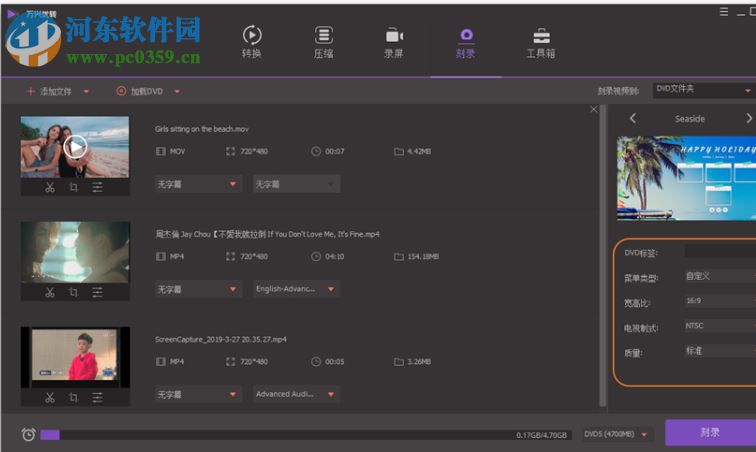Click the DVD标签 label input field
The height and width of the screenshot is (452, 756).
point(720,251)
